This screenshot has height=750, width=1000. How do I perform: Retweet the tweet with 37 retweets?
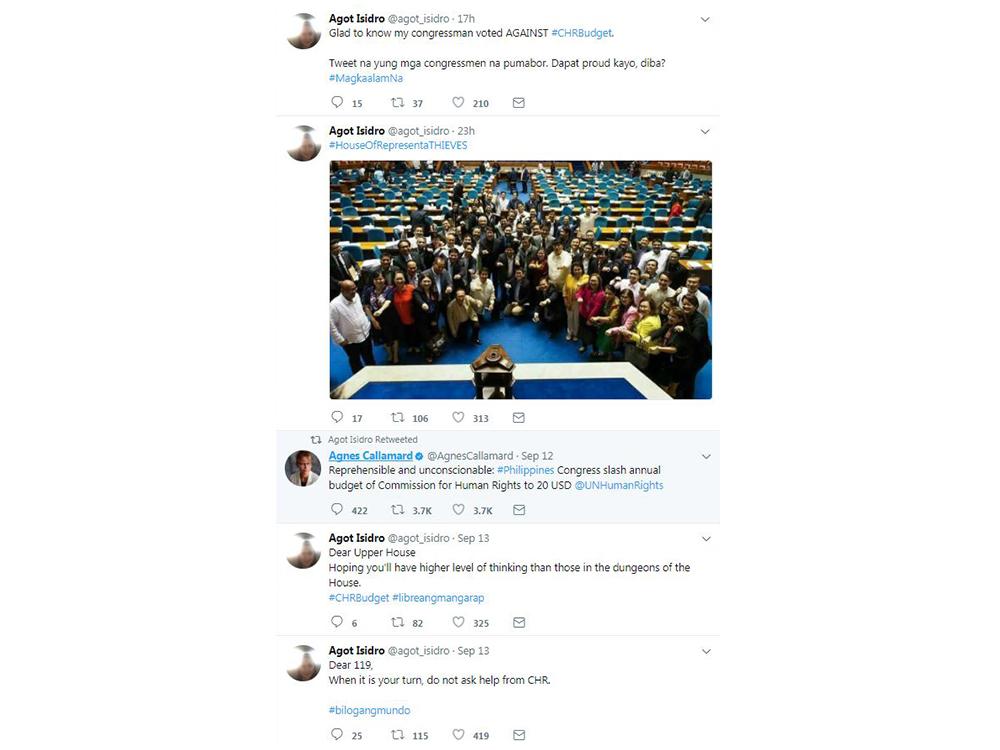click(397, 102)
